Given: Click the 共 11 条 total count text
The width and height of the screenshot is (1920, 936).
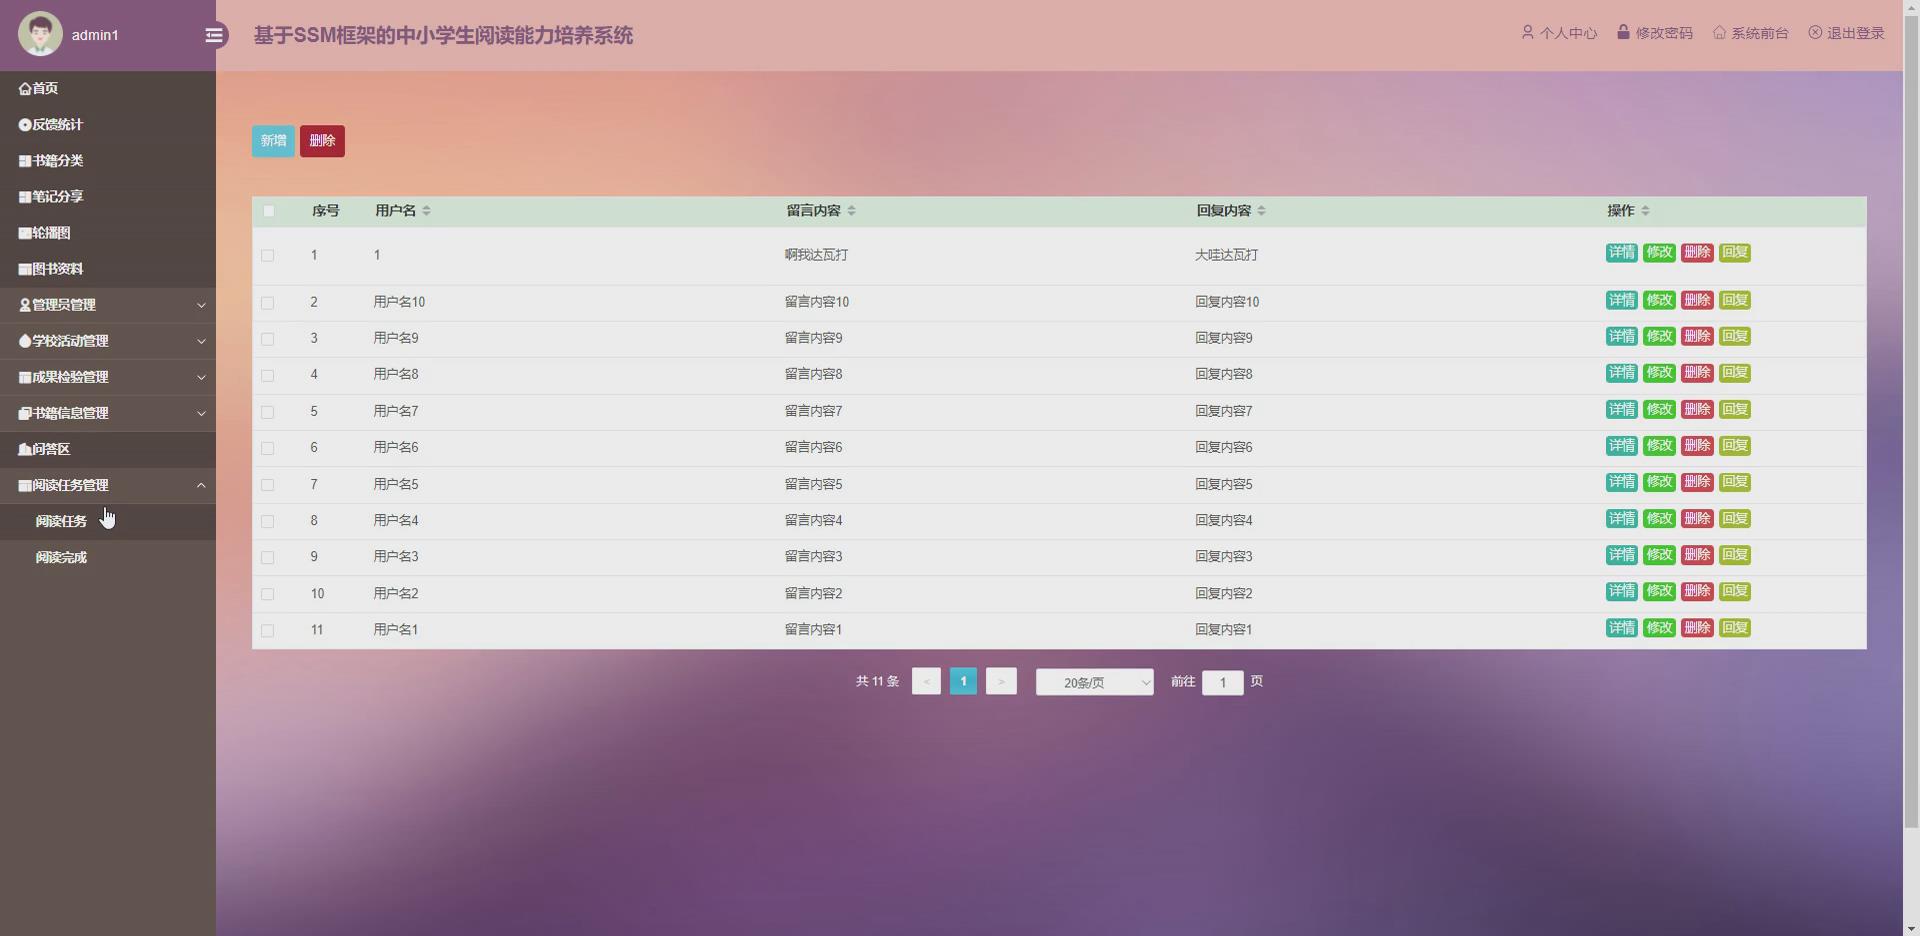Looking at the screenshot, I should coord(878,682).
